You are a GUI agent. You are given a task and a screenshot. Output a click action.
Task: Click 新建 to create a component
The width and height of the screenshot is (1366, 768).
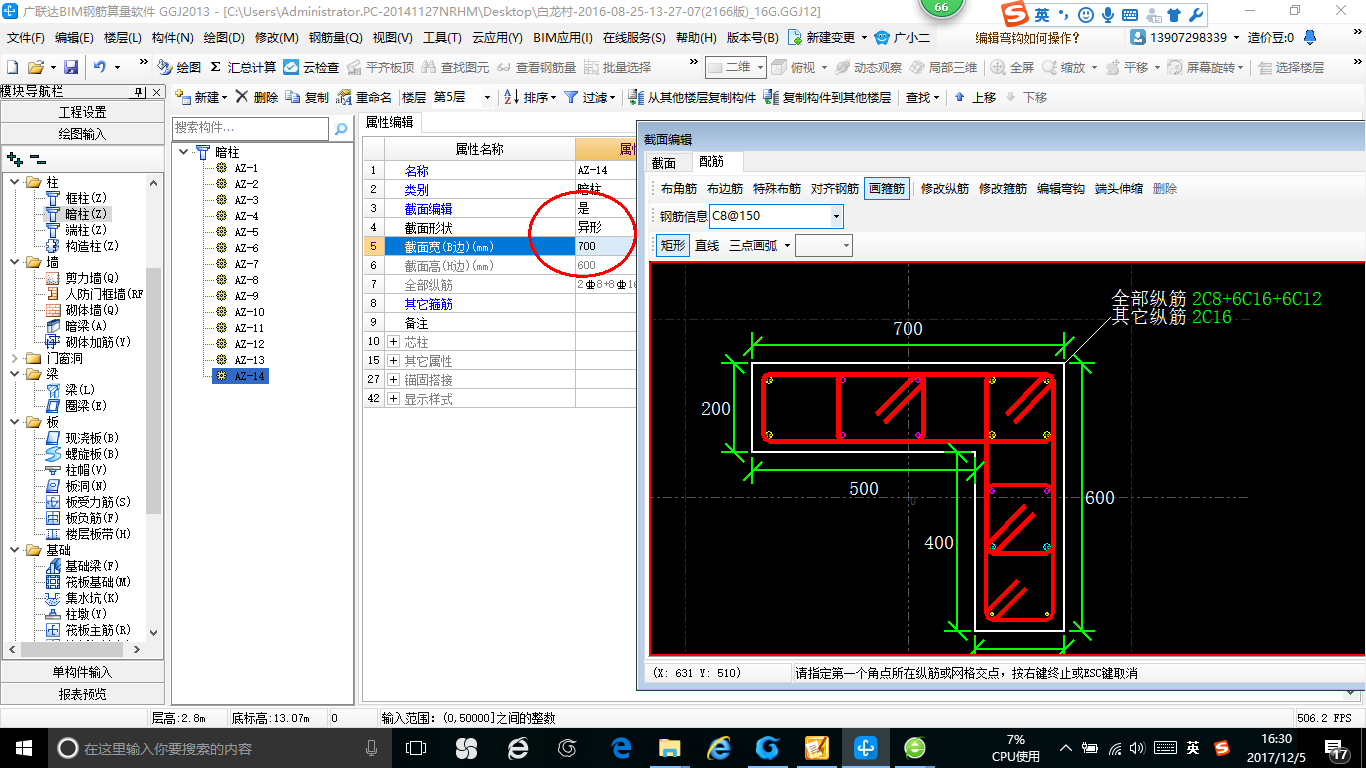tap(201, 97)
